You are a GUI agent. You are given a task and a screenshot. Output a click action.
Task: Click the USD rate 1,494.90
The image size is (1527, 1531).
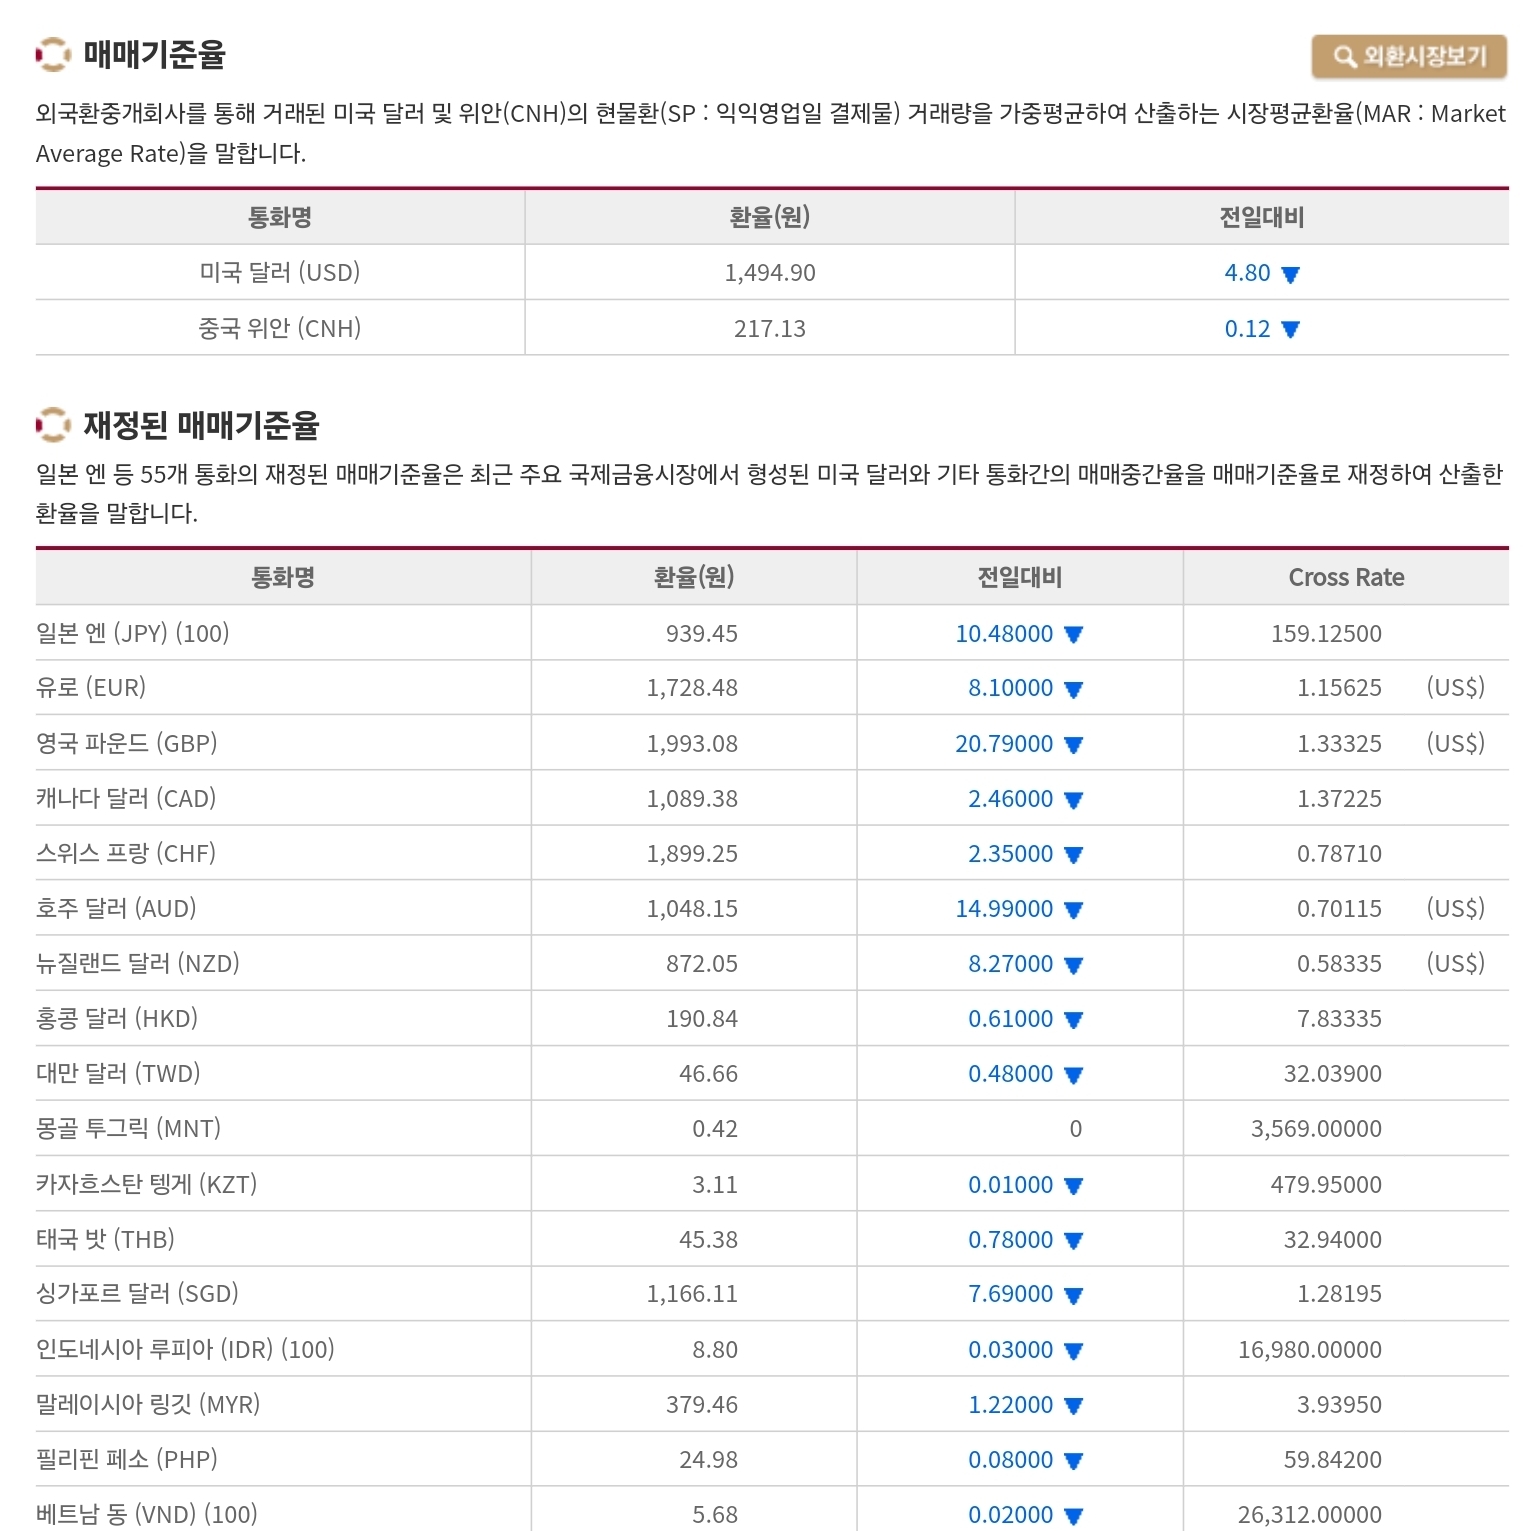(770, 273)
